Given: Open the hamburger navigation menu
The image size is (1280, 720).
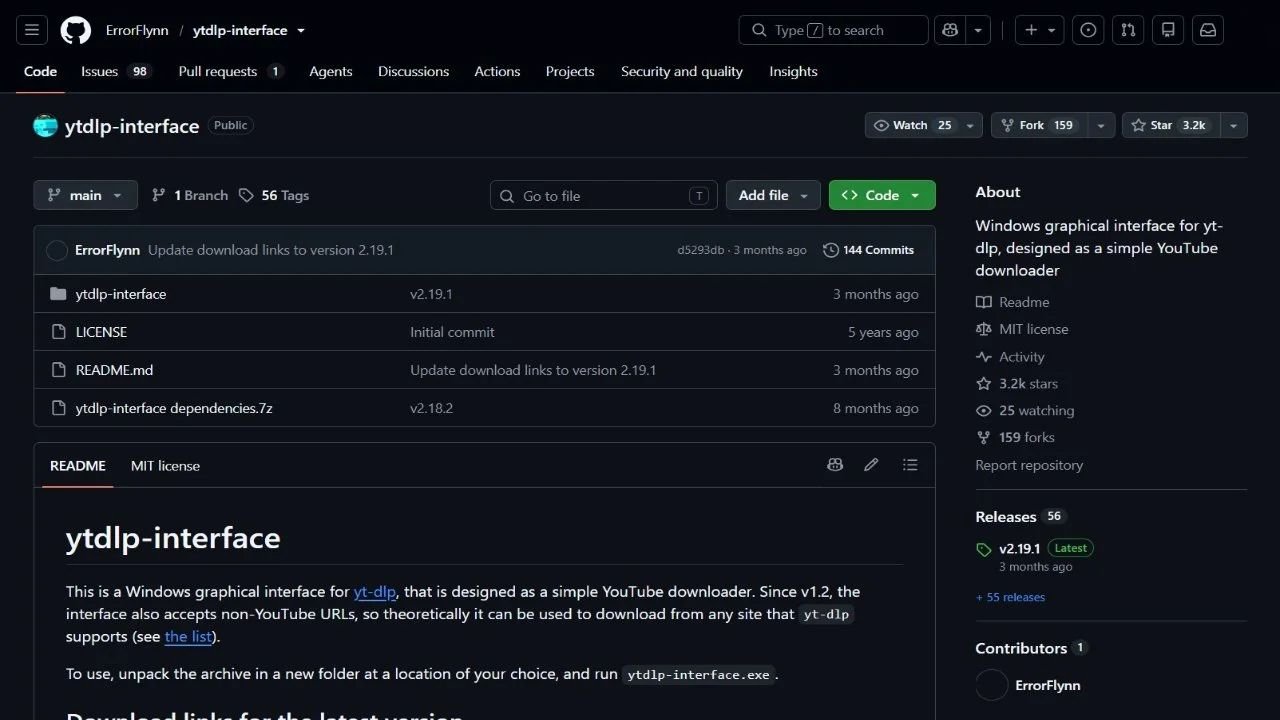Looking at the screenshot, I should [32, 30].
